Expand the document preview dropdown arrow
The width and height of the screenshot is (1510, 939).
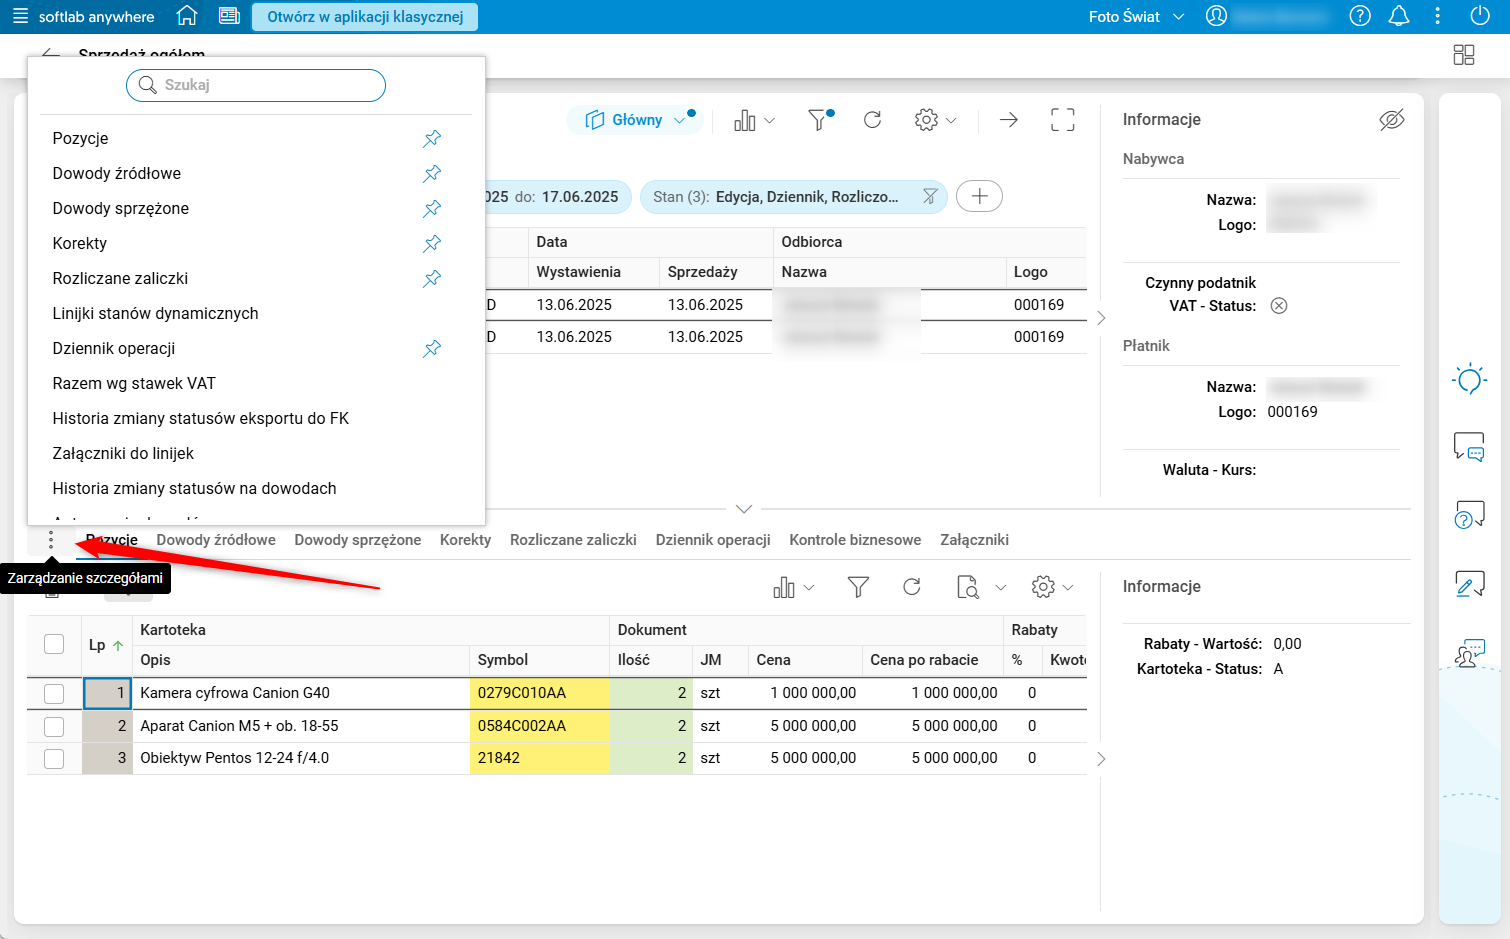click(1000, 588)
